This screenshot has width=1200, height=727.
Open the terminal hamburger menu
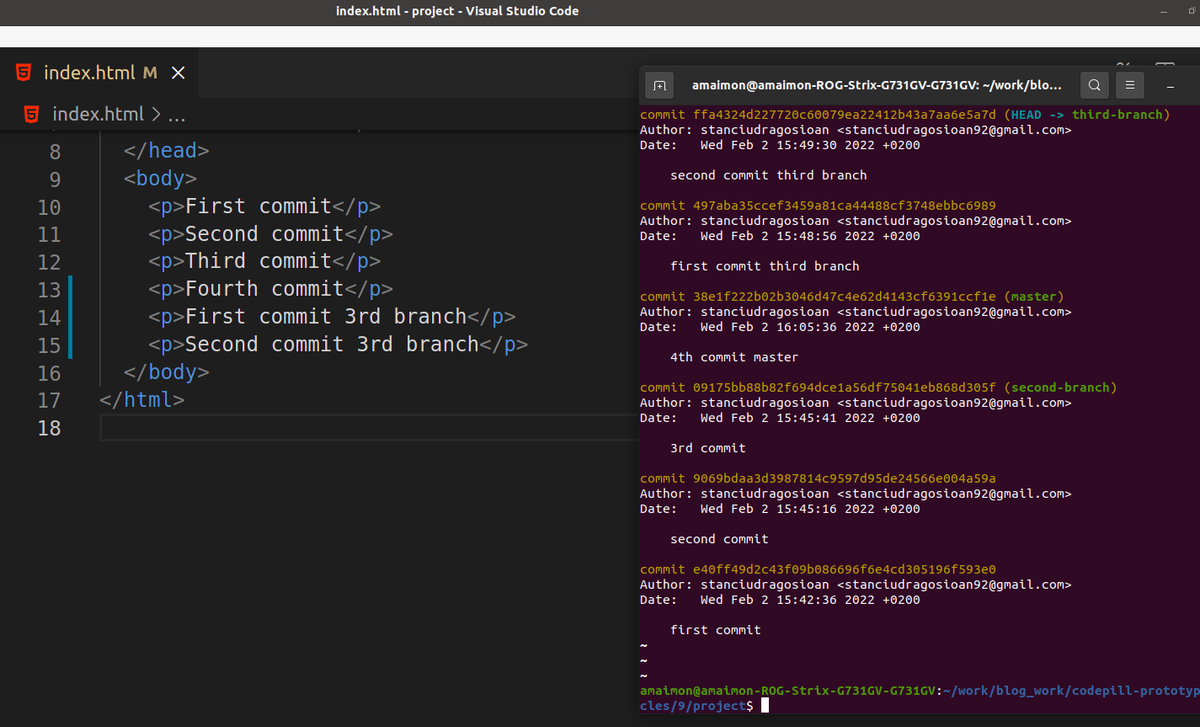1129,85
